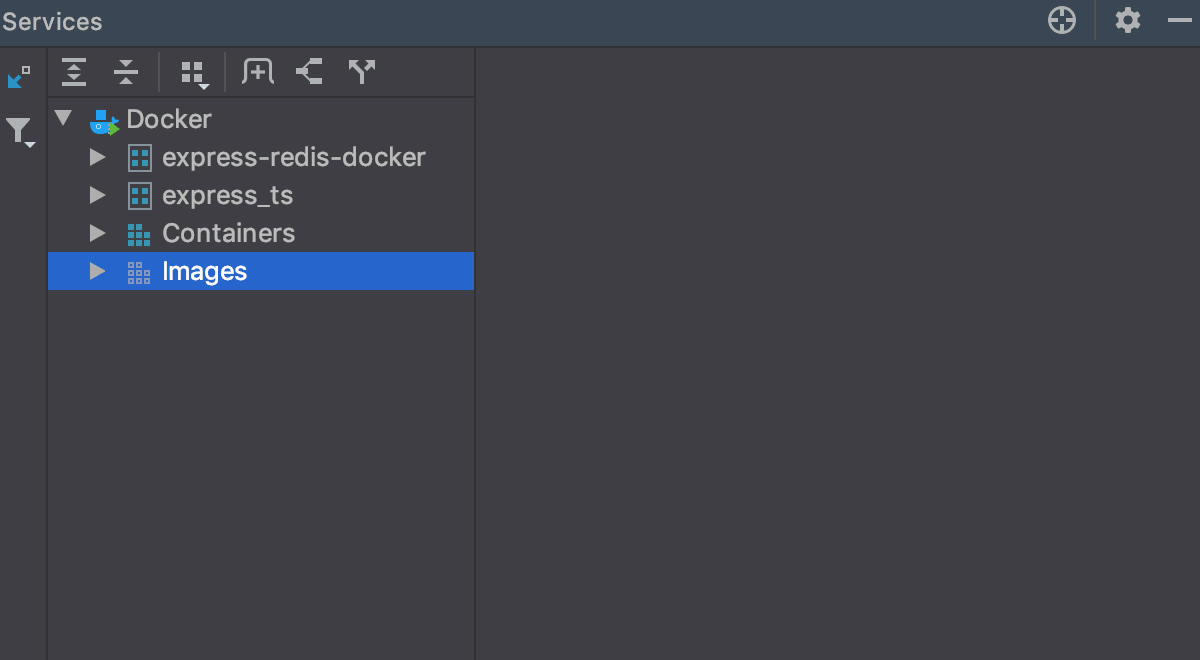Click the Add Service plus icon
This screenshot has height=660, width=1200.
click(258, 72)
